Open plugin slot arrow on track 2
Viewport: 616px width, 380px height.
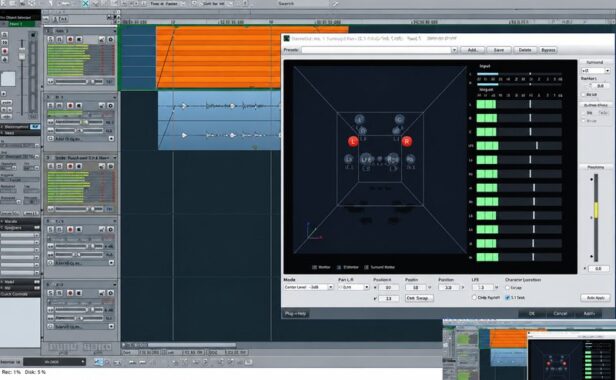pos(111,139)
